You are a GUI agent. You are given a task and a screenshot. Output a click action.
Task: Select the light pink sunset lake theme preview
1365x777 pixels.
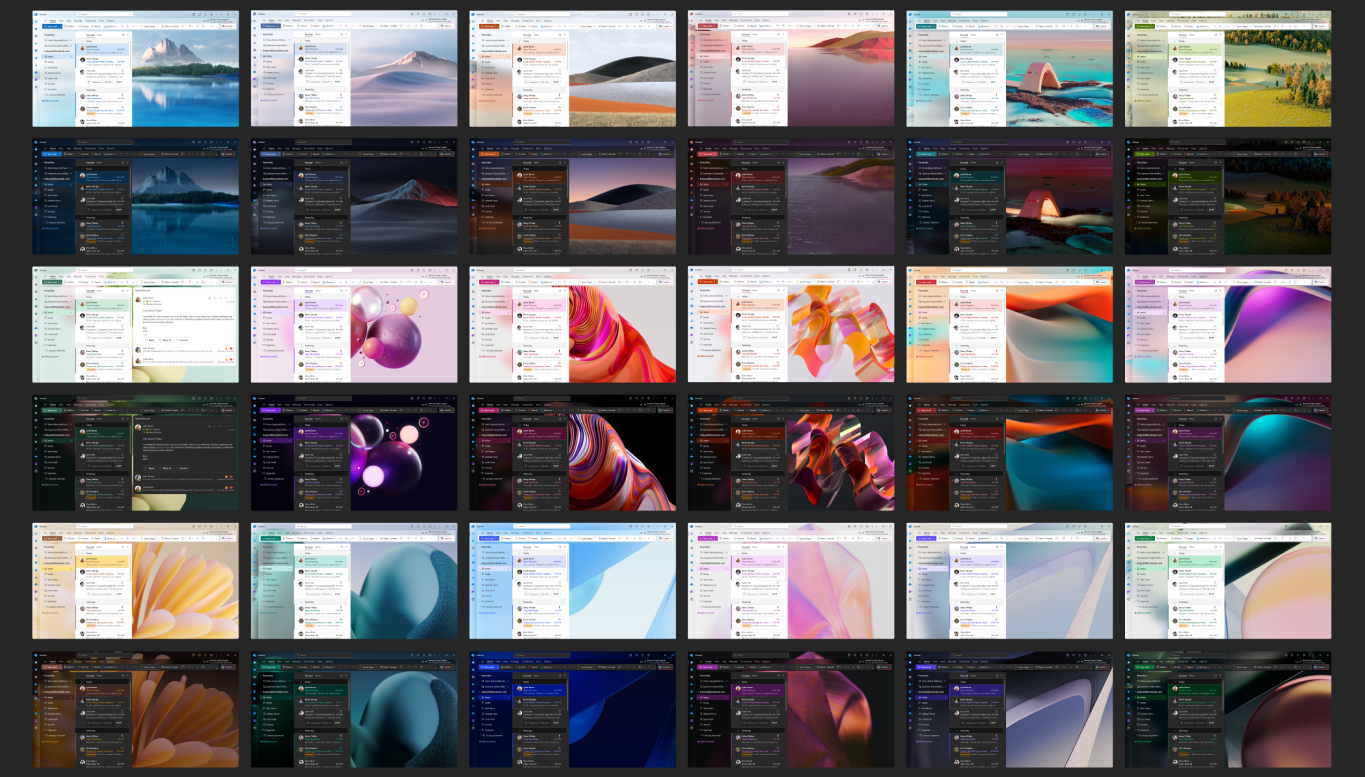pos(791,69)
